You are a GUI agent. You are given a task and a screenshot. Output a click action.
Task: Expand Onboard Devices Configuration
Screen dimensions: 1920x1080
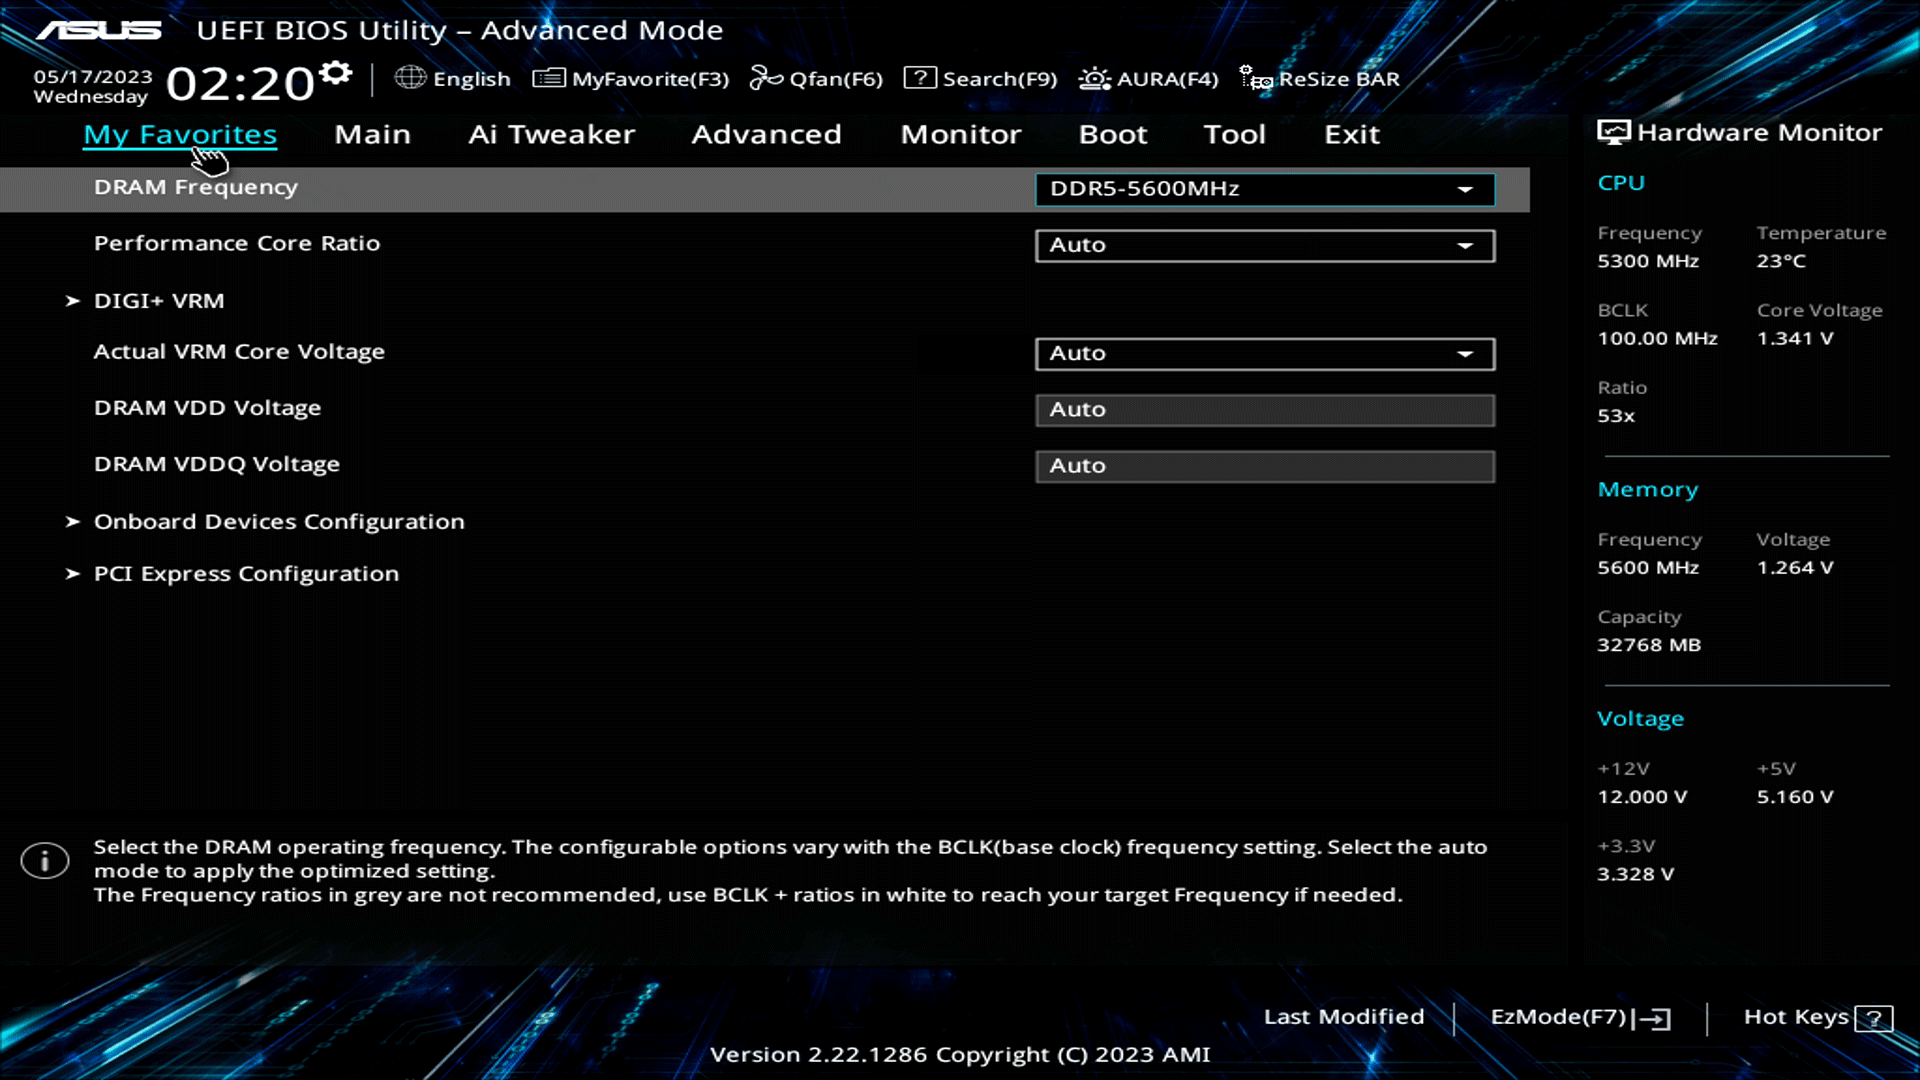click(x=278, y=522)
